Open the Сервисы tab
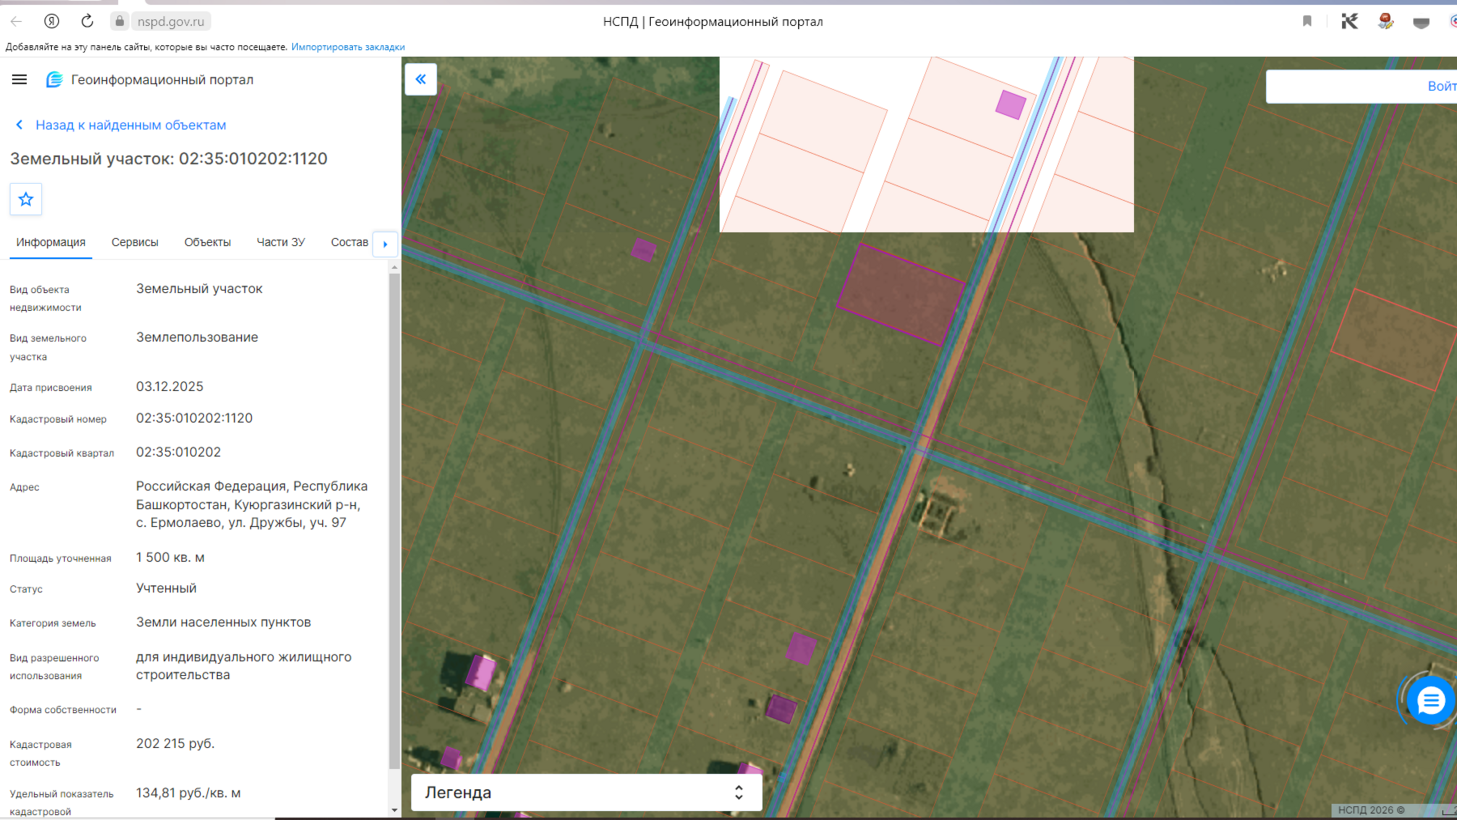Viewport: 1457px width, 820px height. [x=135, y=242]
